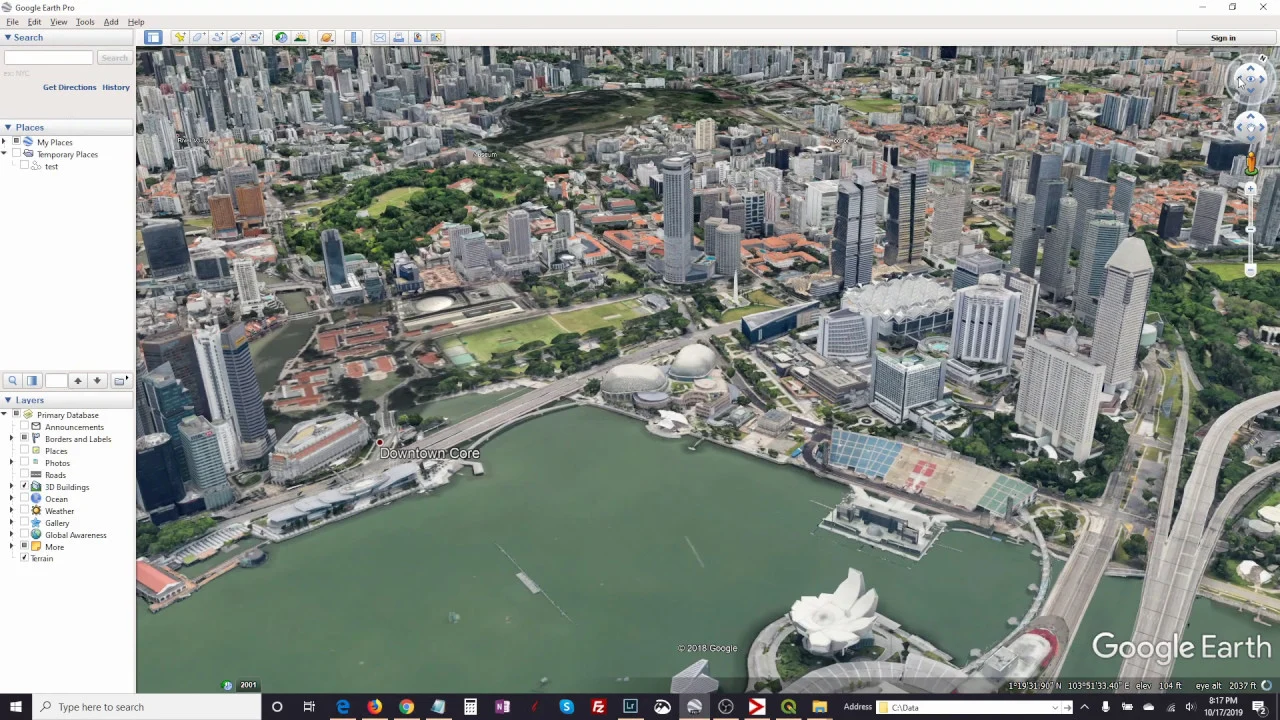Expand the Global Awareness node

(x=12, y=535)
